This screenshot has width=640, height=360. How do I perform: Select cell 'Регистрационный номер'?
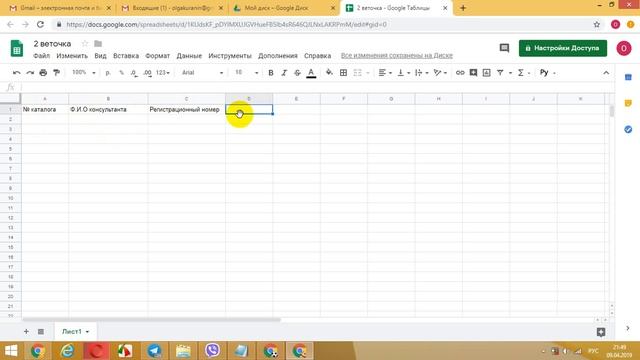(187, 109)
